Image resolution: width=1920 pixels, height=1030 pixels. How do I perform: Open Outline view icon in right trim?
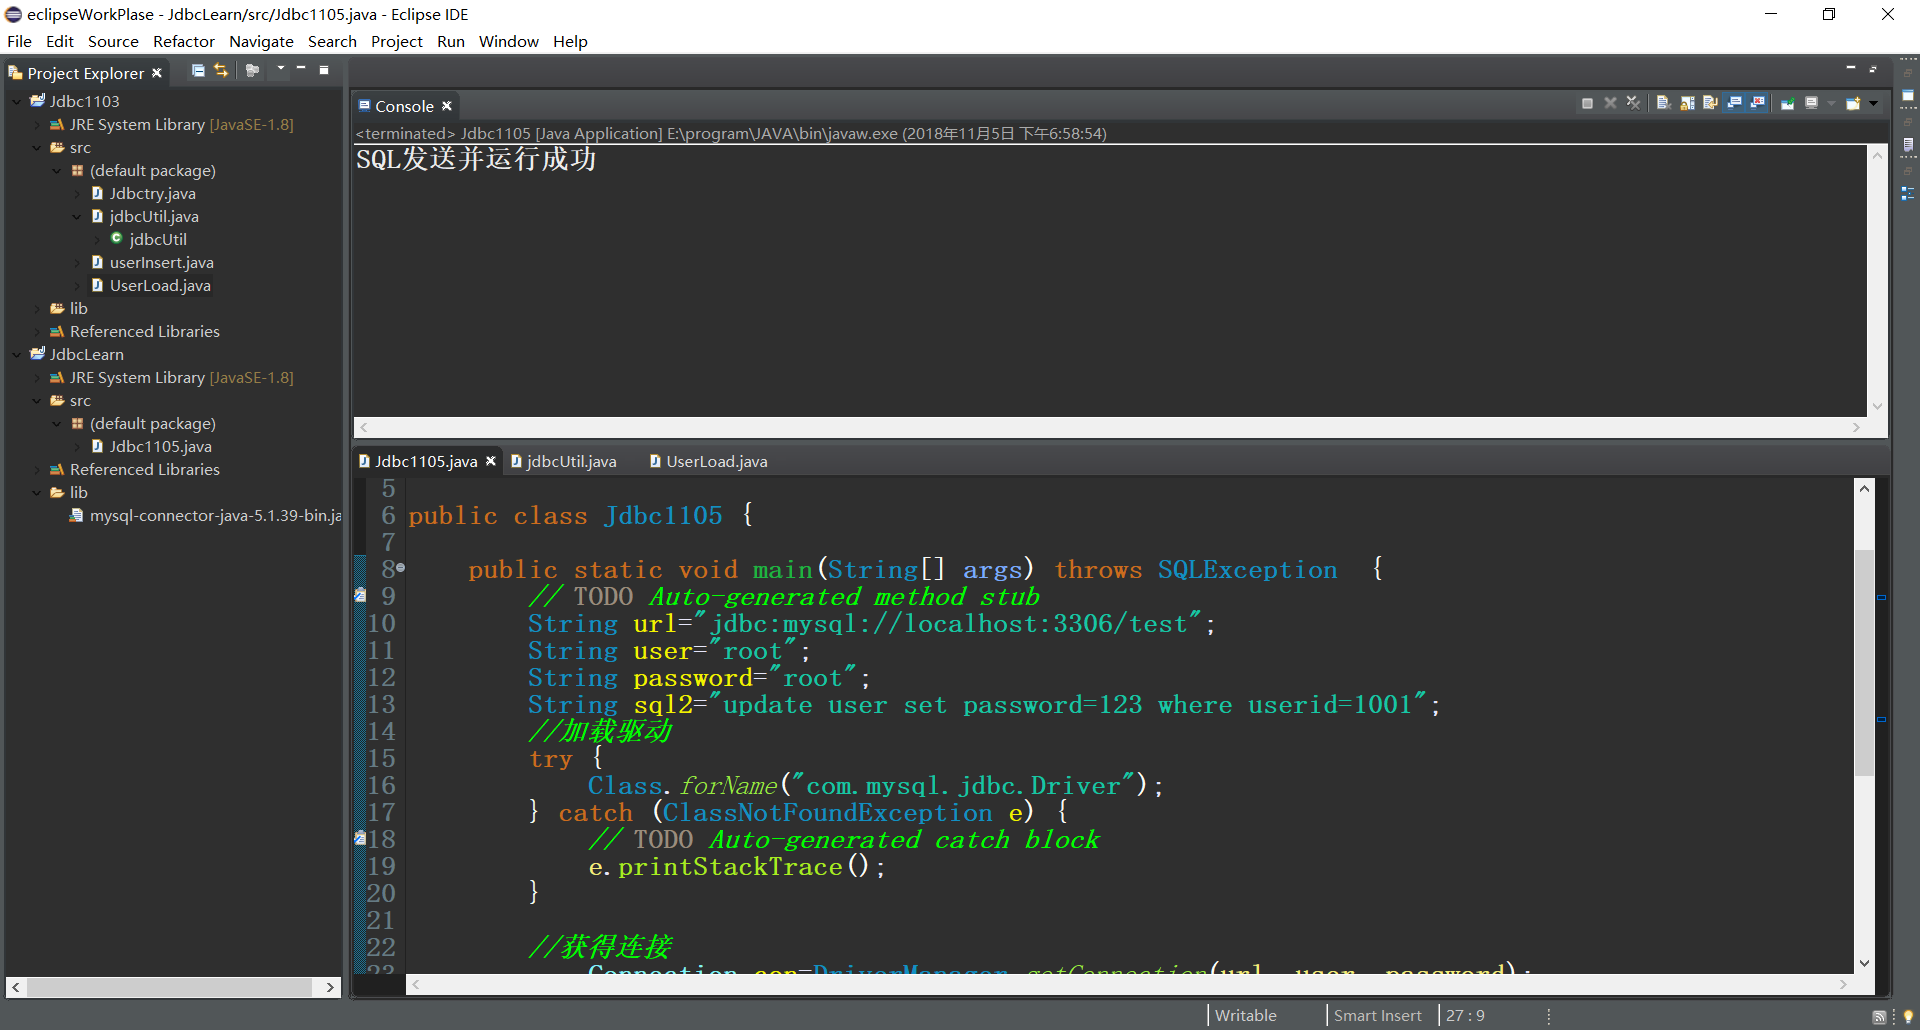tap(1908, 193)
